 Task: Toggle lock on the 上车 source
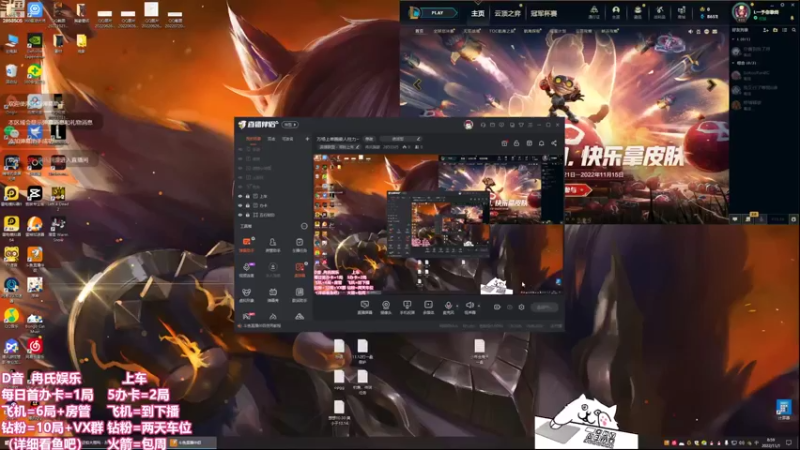click(248, 196)
